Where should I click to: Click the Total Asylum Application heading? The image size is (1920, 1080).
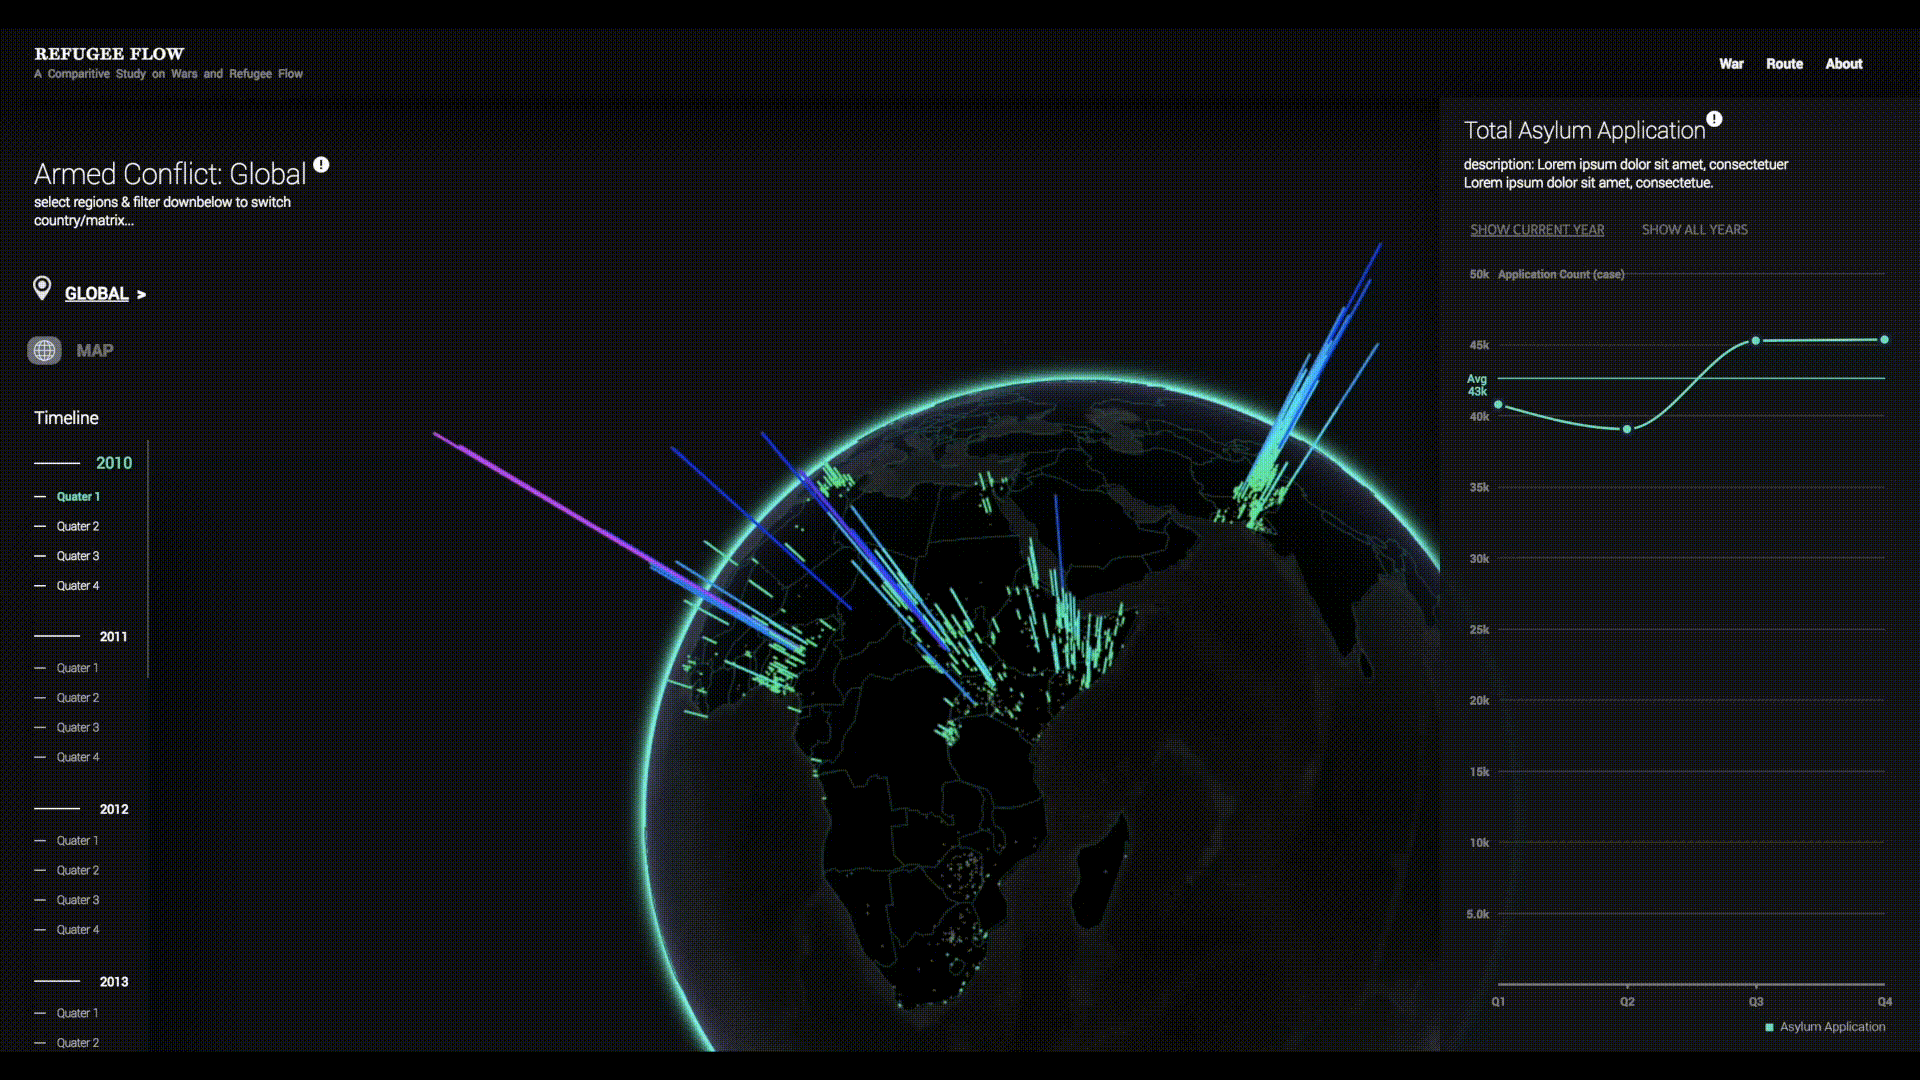click(x=1584, y=131)
